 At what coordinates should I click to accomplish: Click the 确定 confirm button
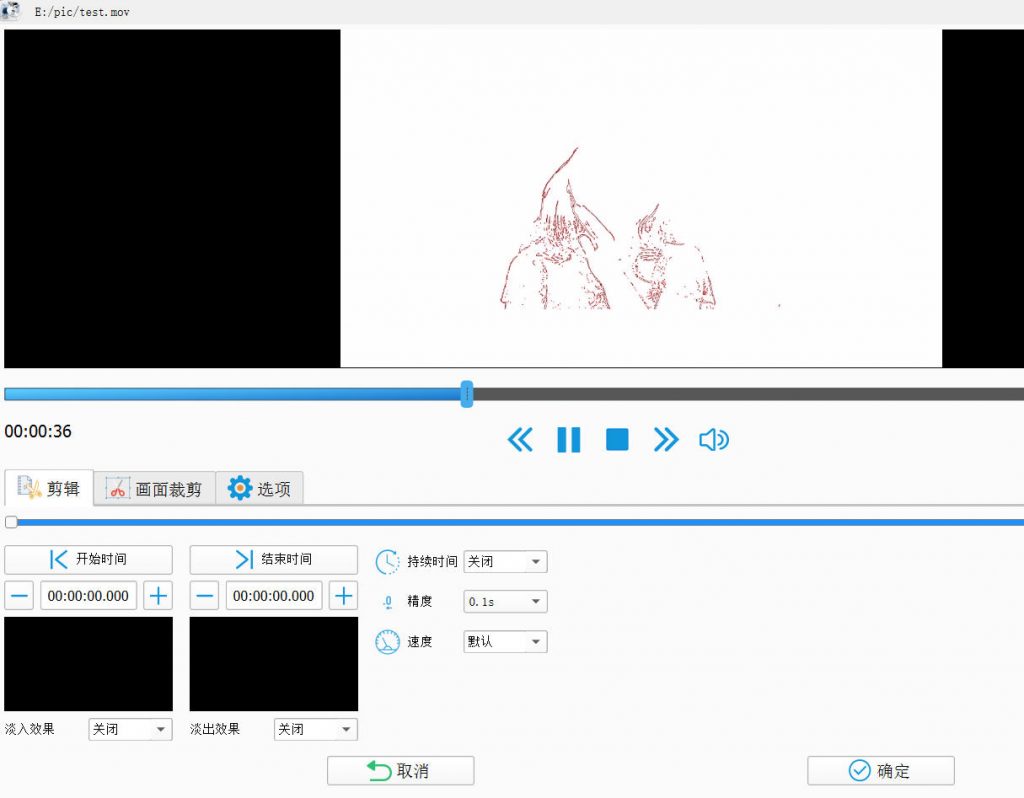[x=880, y=771]
